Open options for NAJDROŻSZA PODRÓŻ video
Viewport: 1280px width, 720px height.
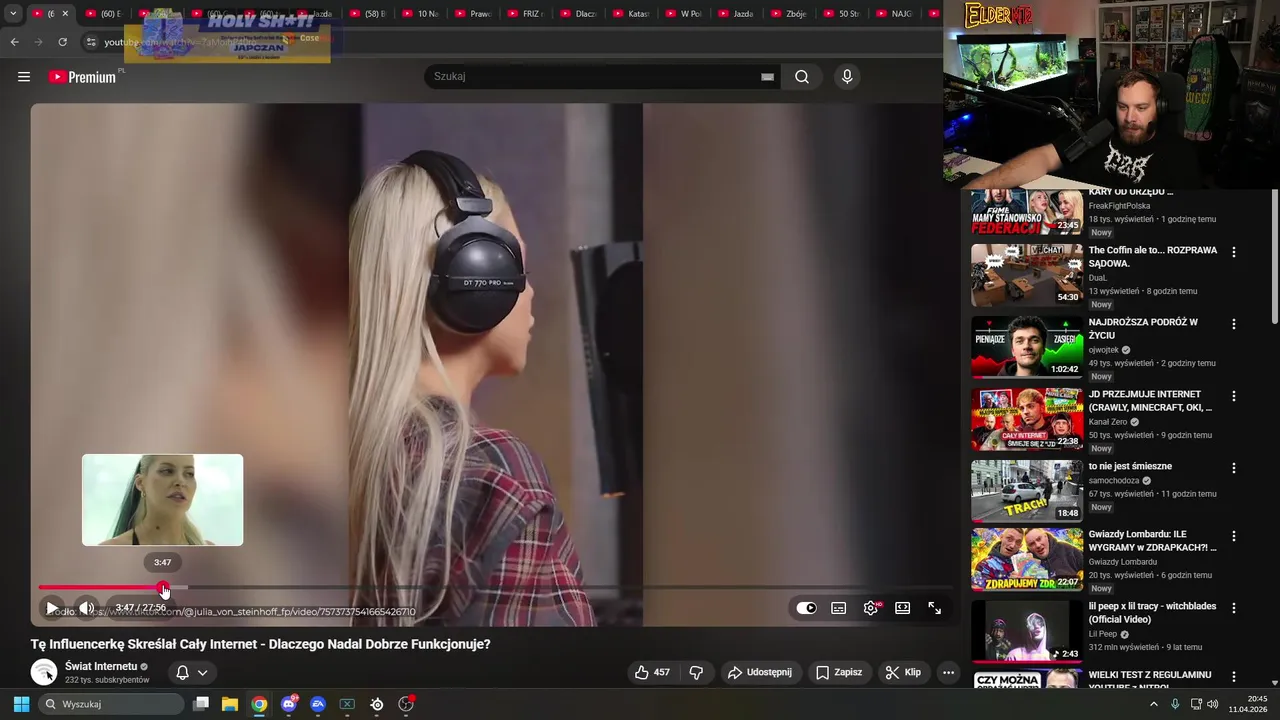pyautogui.click(x=1233, y=325)
